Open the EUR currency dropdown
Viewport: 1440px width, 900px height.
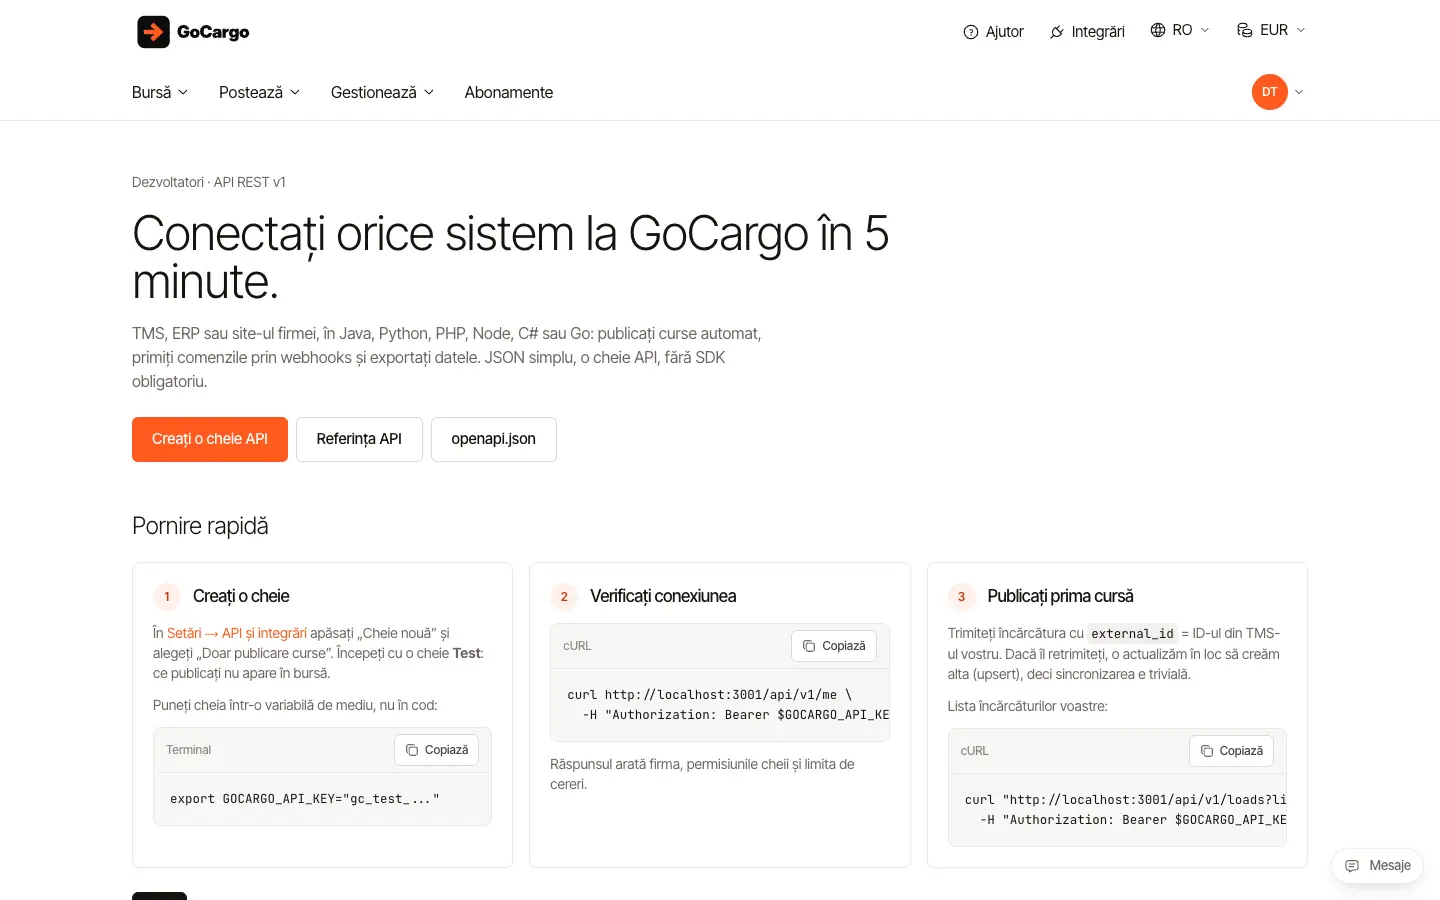tap(1271, 30)
